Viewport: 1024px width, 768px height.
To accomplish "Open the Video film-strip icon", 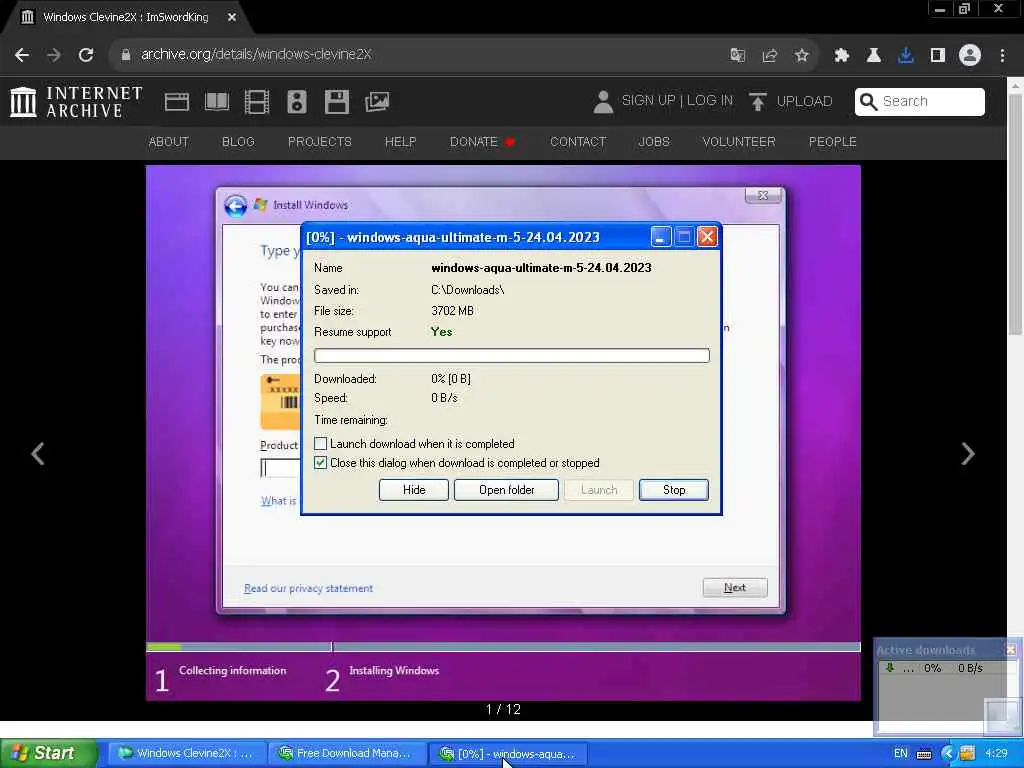I will pyautogui.click(x=257, y=102).
